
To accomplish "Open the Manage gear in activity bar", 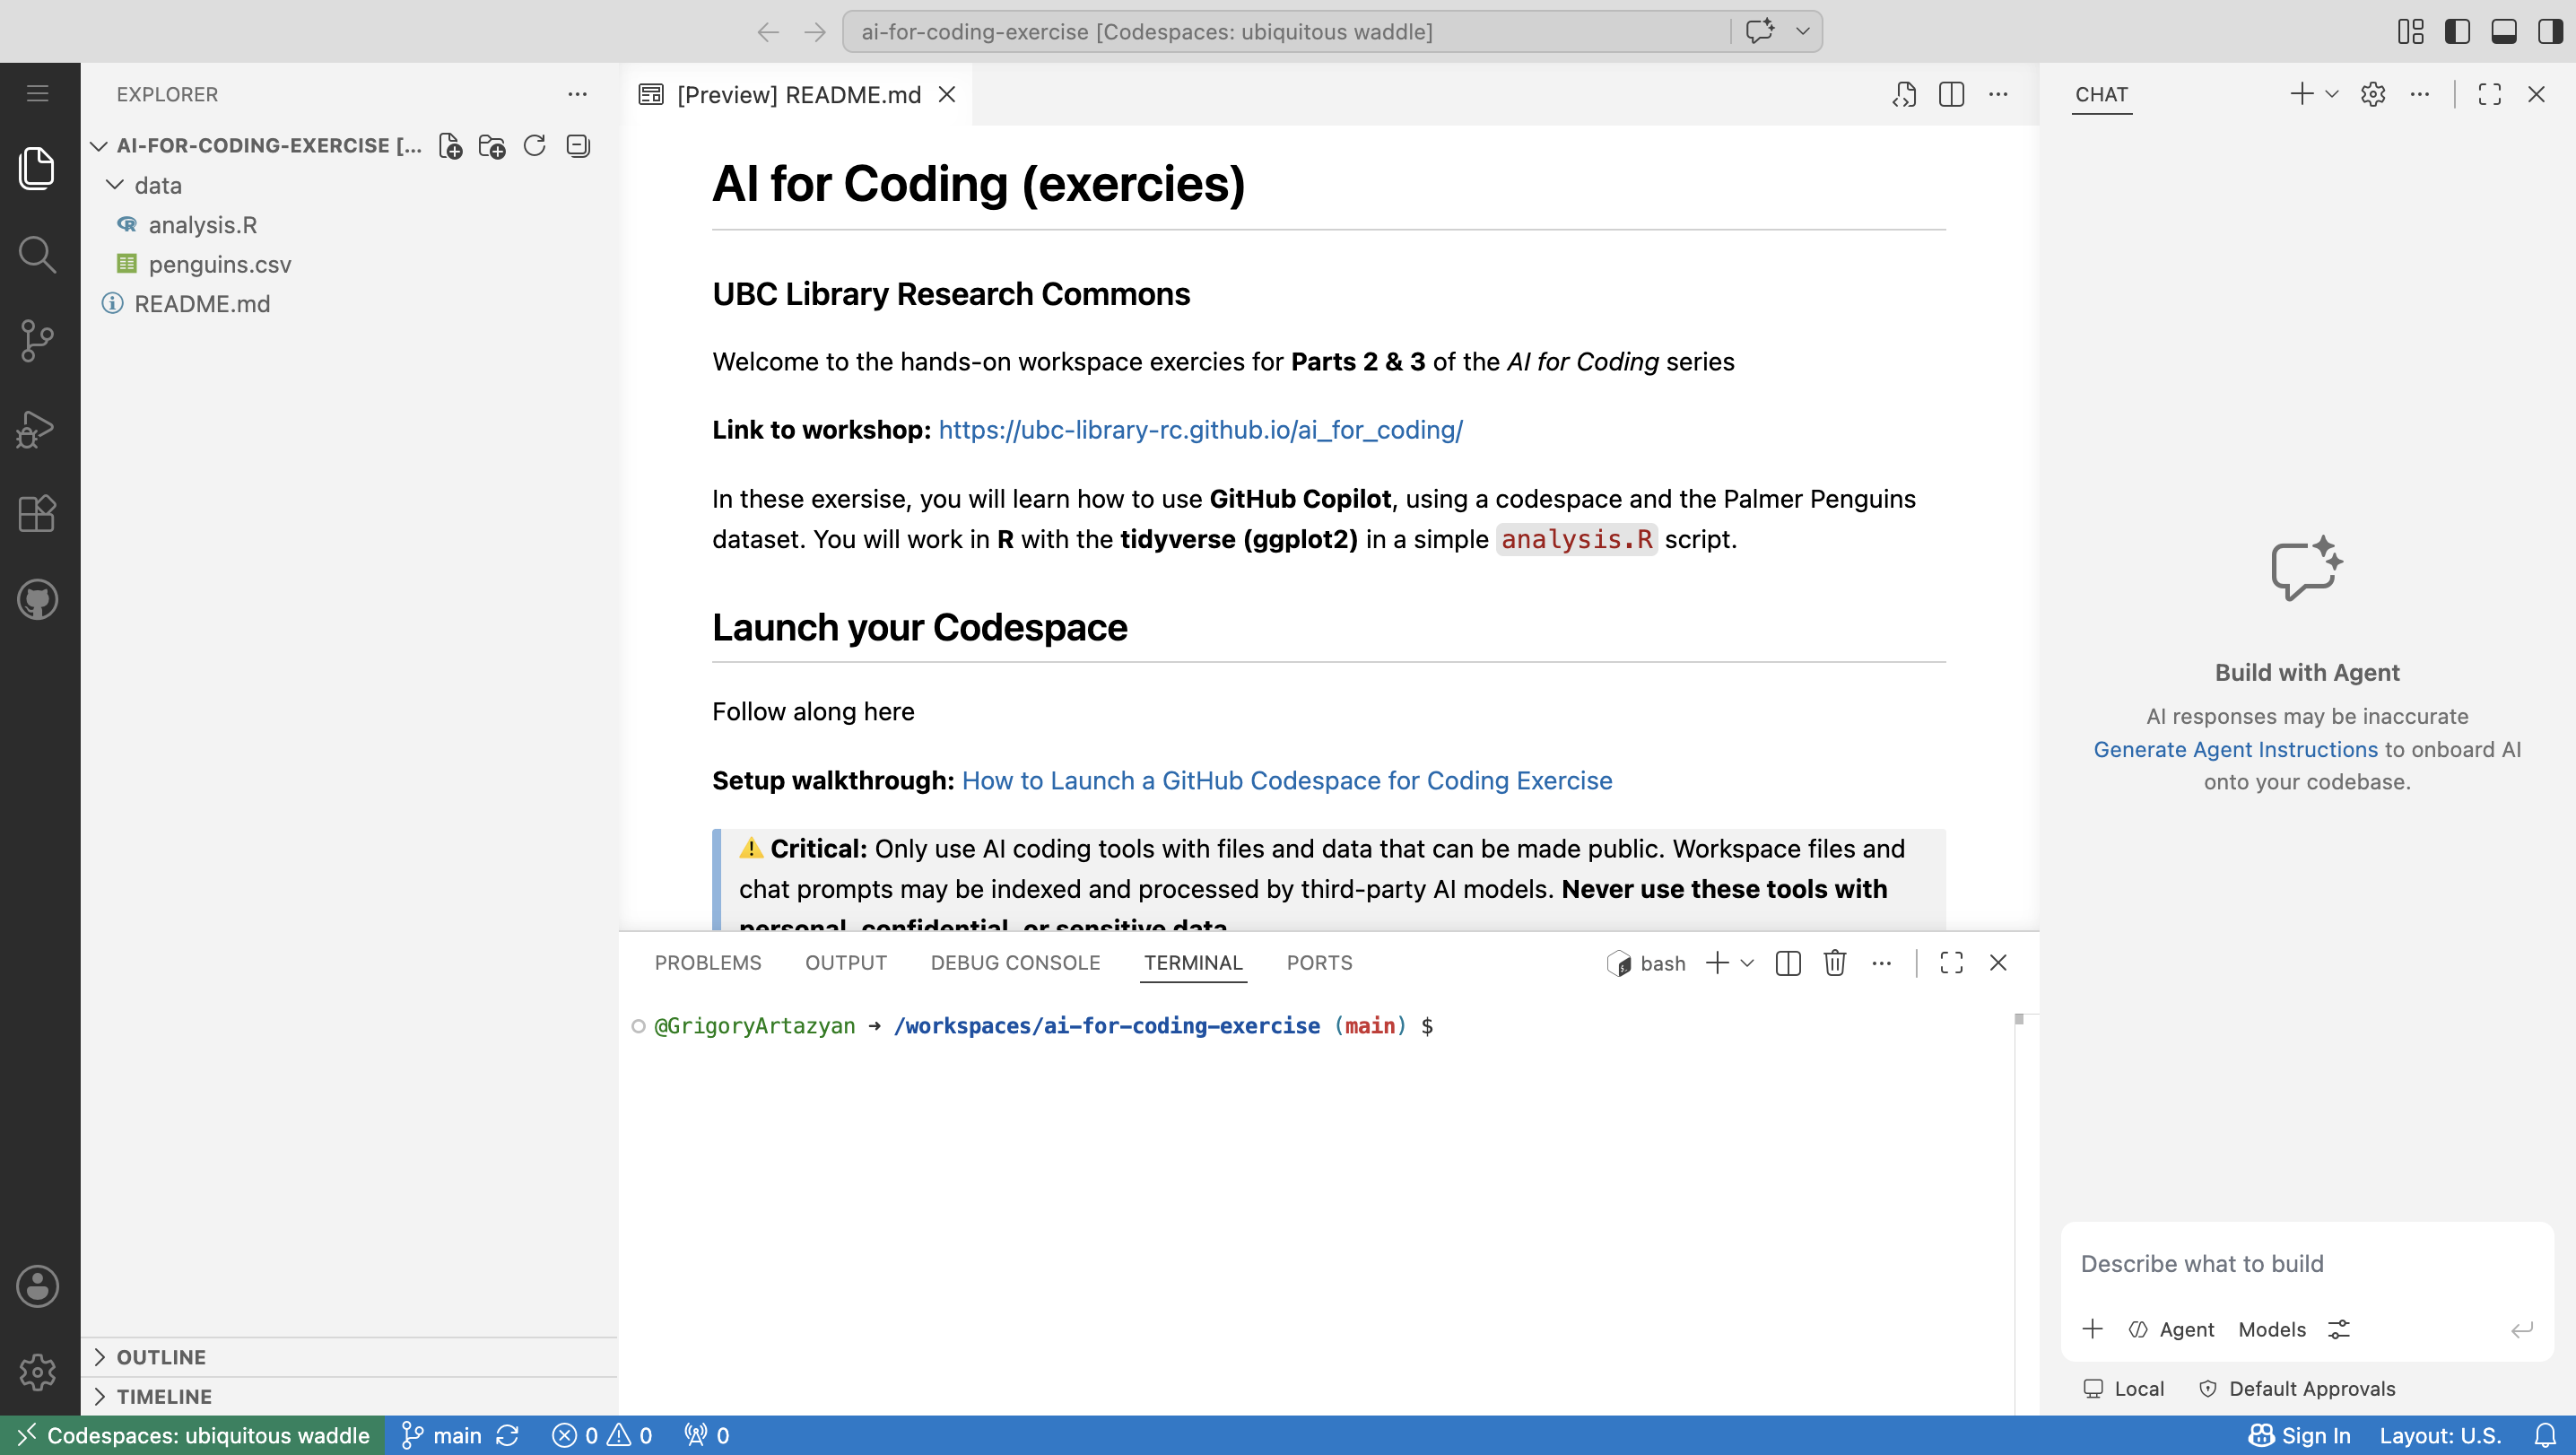I will (x=38, y=1372).
